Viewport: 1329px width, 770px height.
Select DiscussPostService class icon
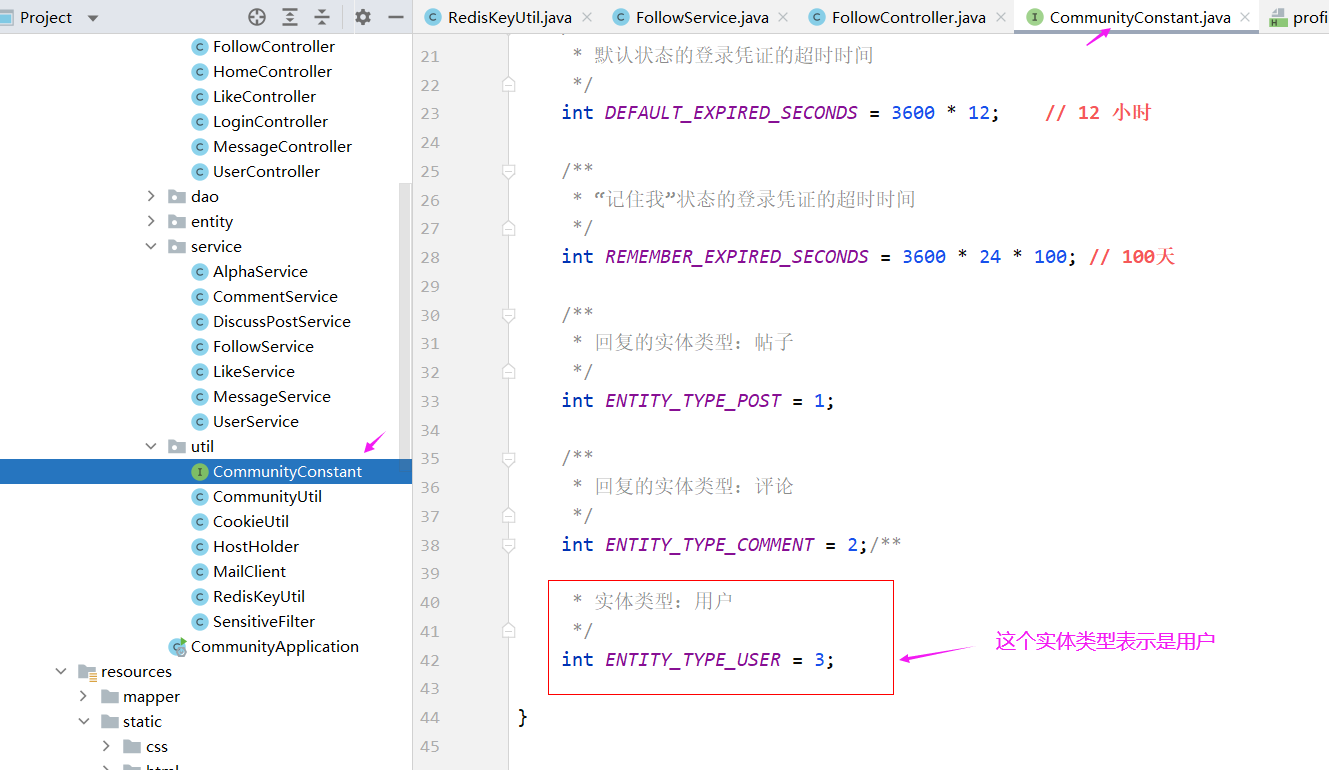click(x=199, y=321)
